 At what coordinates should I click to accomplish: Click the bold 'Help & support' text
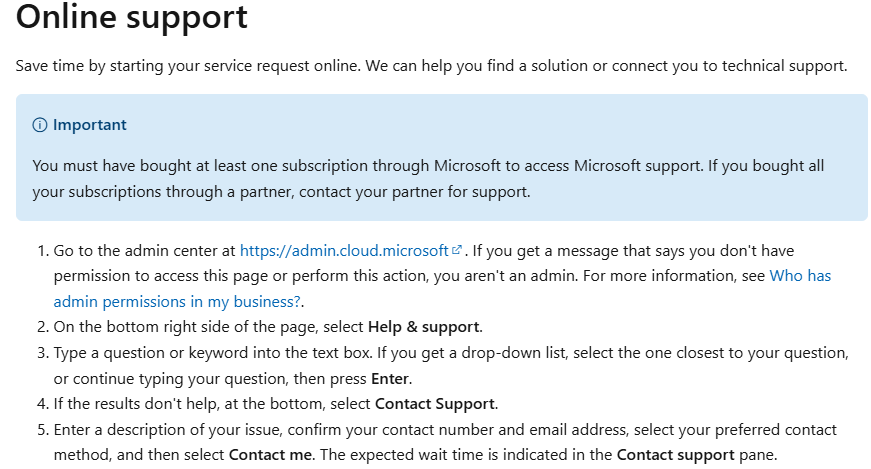point(424,326)
